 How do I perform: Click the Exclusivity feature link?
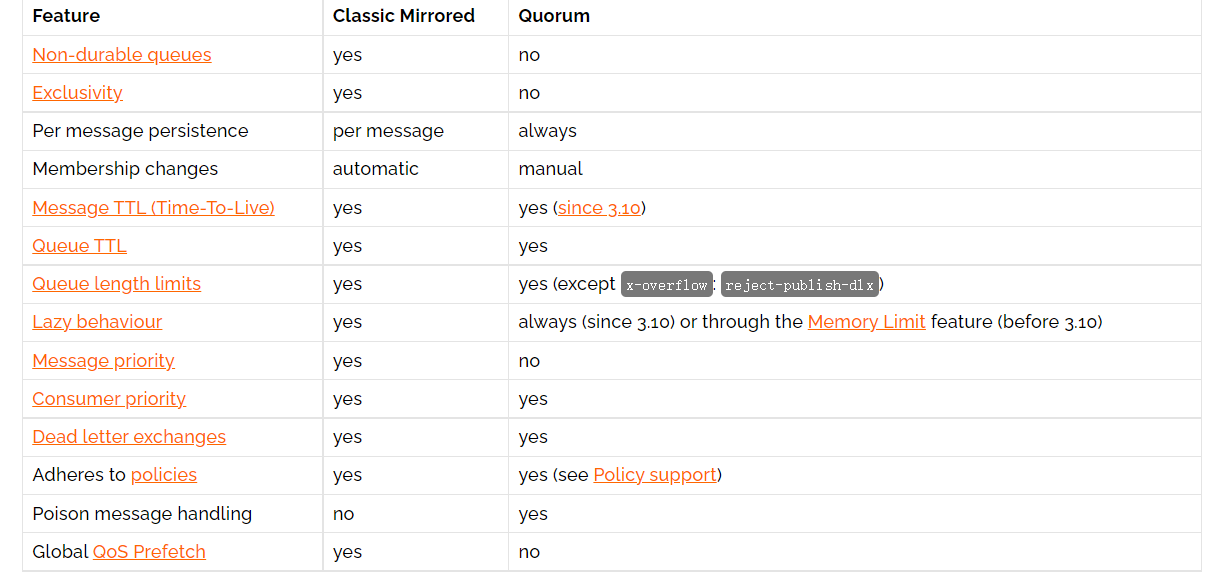[x=77, y=93]
